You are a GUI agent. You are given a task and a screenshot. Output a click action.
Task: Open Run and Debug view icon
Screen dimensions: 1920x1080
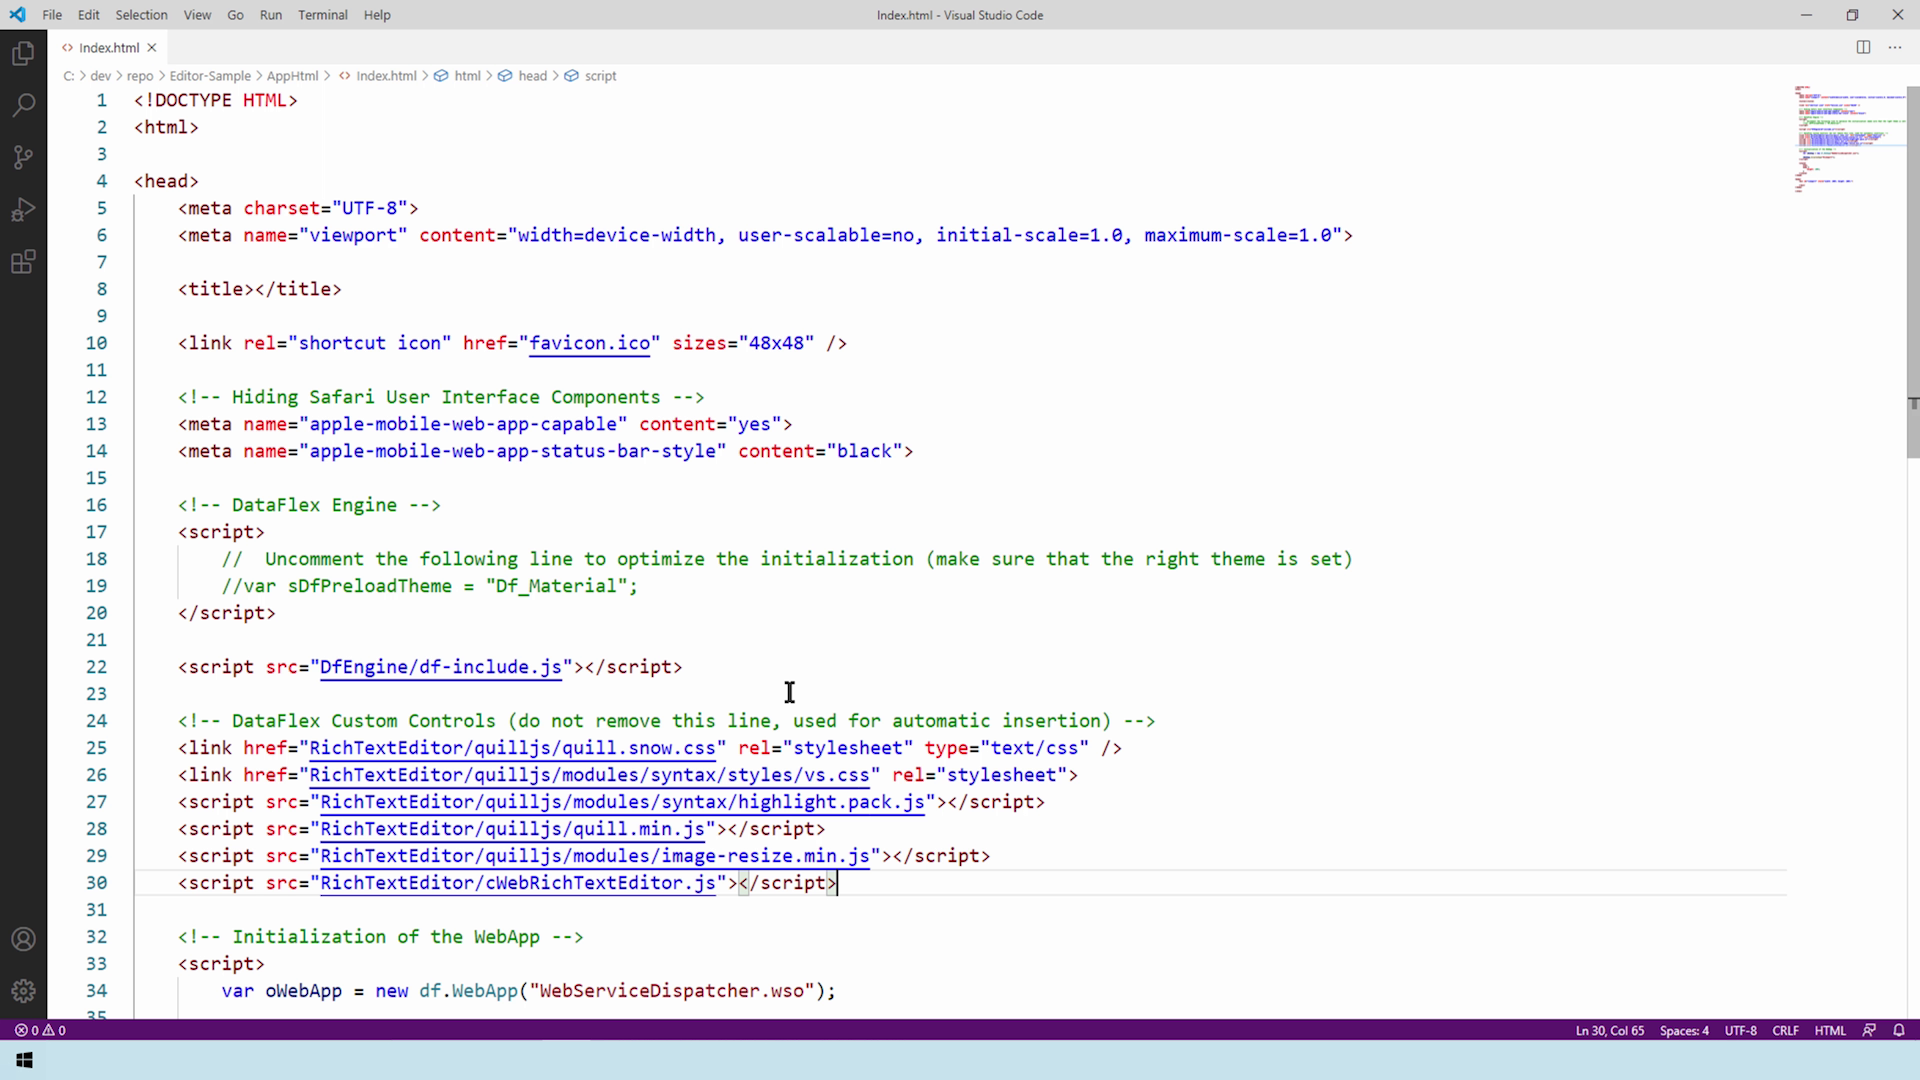pos(23,210)
